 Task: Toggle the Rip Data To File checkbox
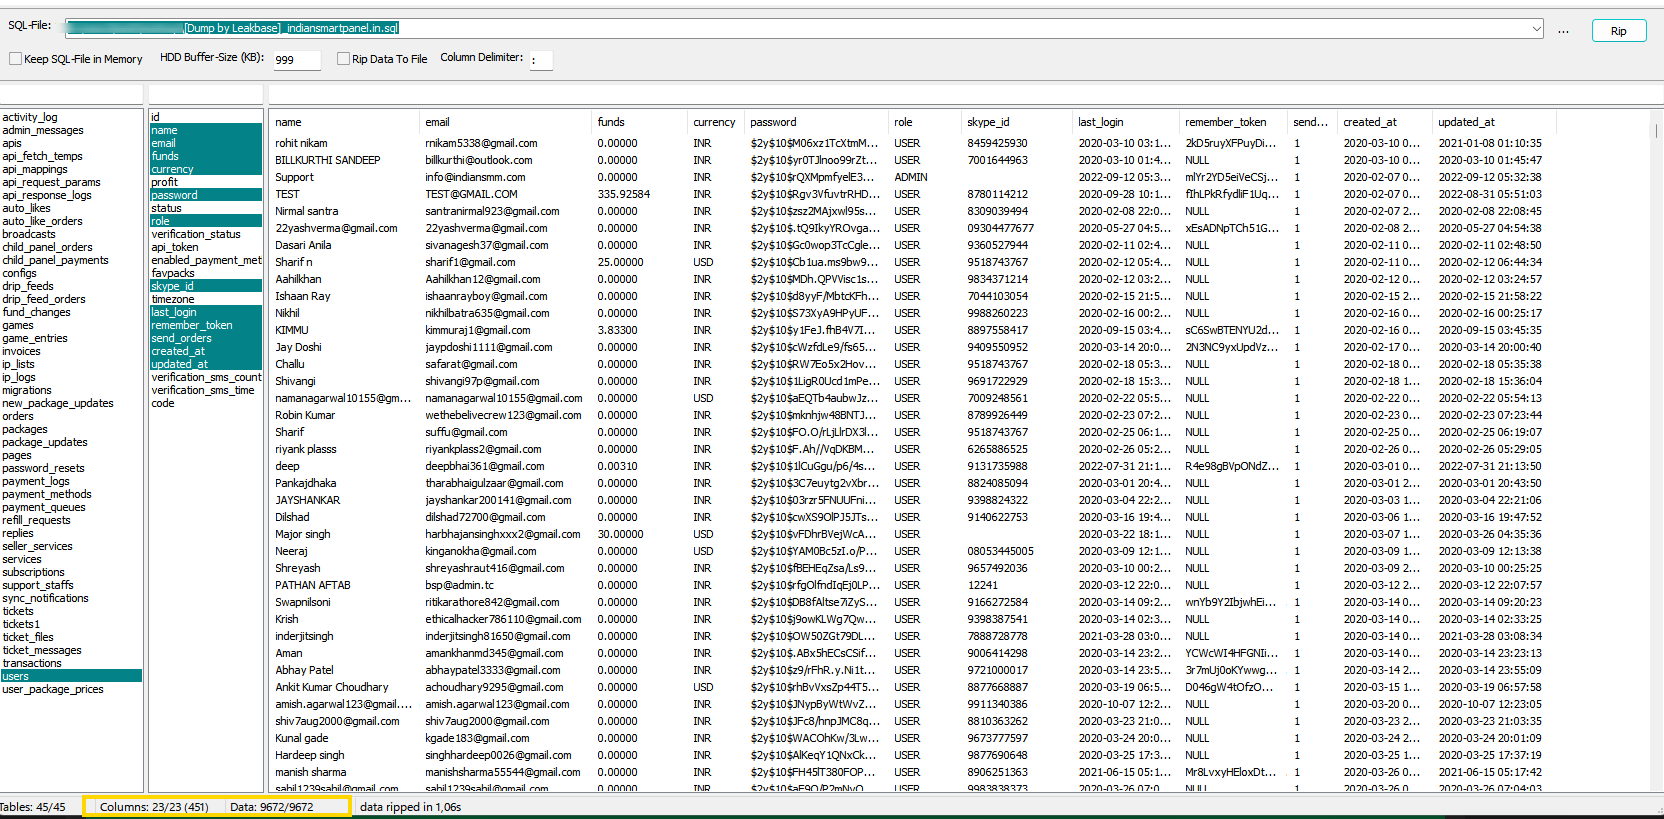coord(344,59)
